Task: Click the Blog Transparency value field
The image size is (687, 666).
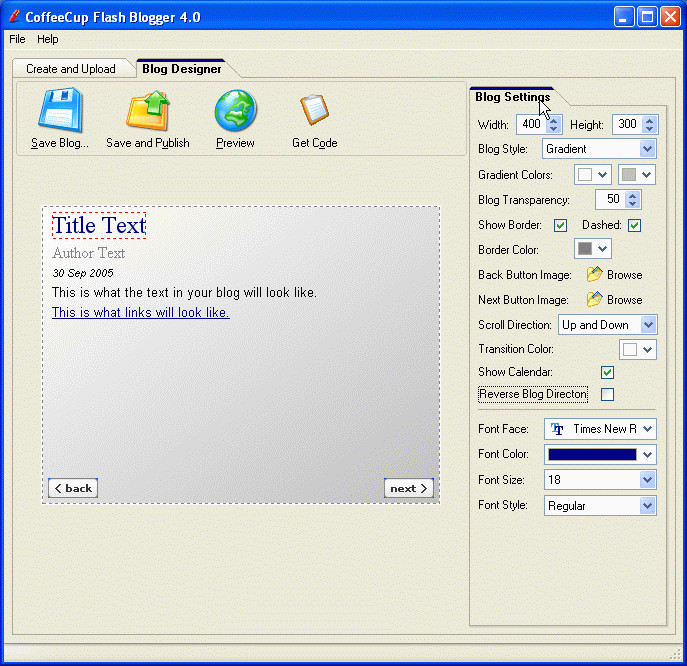Action: 611,199
